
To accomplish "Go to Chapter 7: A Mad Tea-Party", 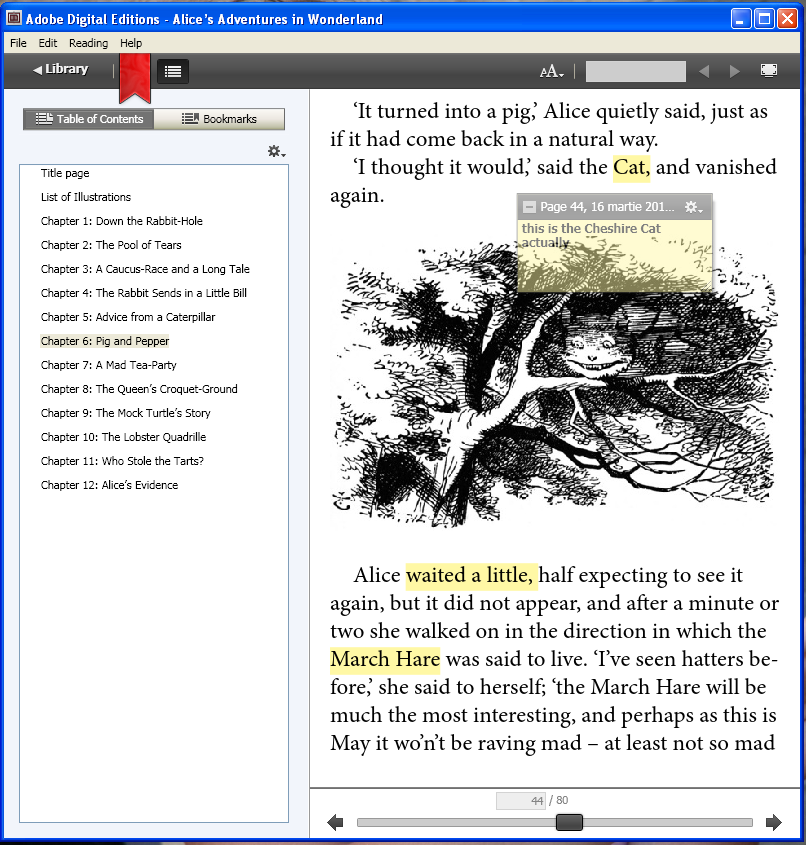I will (108, 365).
